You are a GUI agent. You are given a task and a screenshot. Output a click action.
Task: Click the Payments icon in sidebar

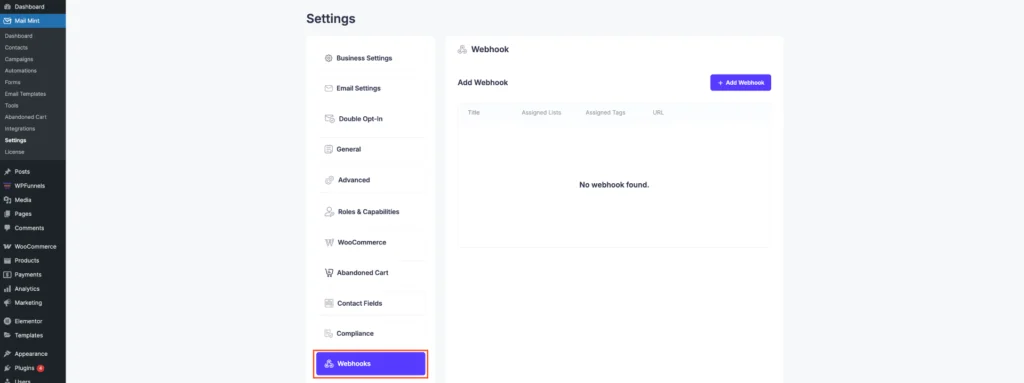(7, 275)
